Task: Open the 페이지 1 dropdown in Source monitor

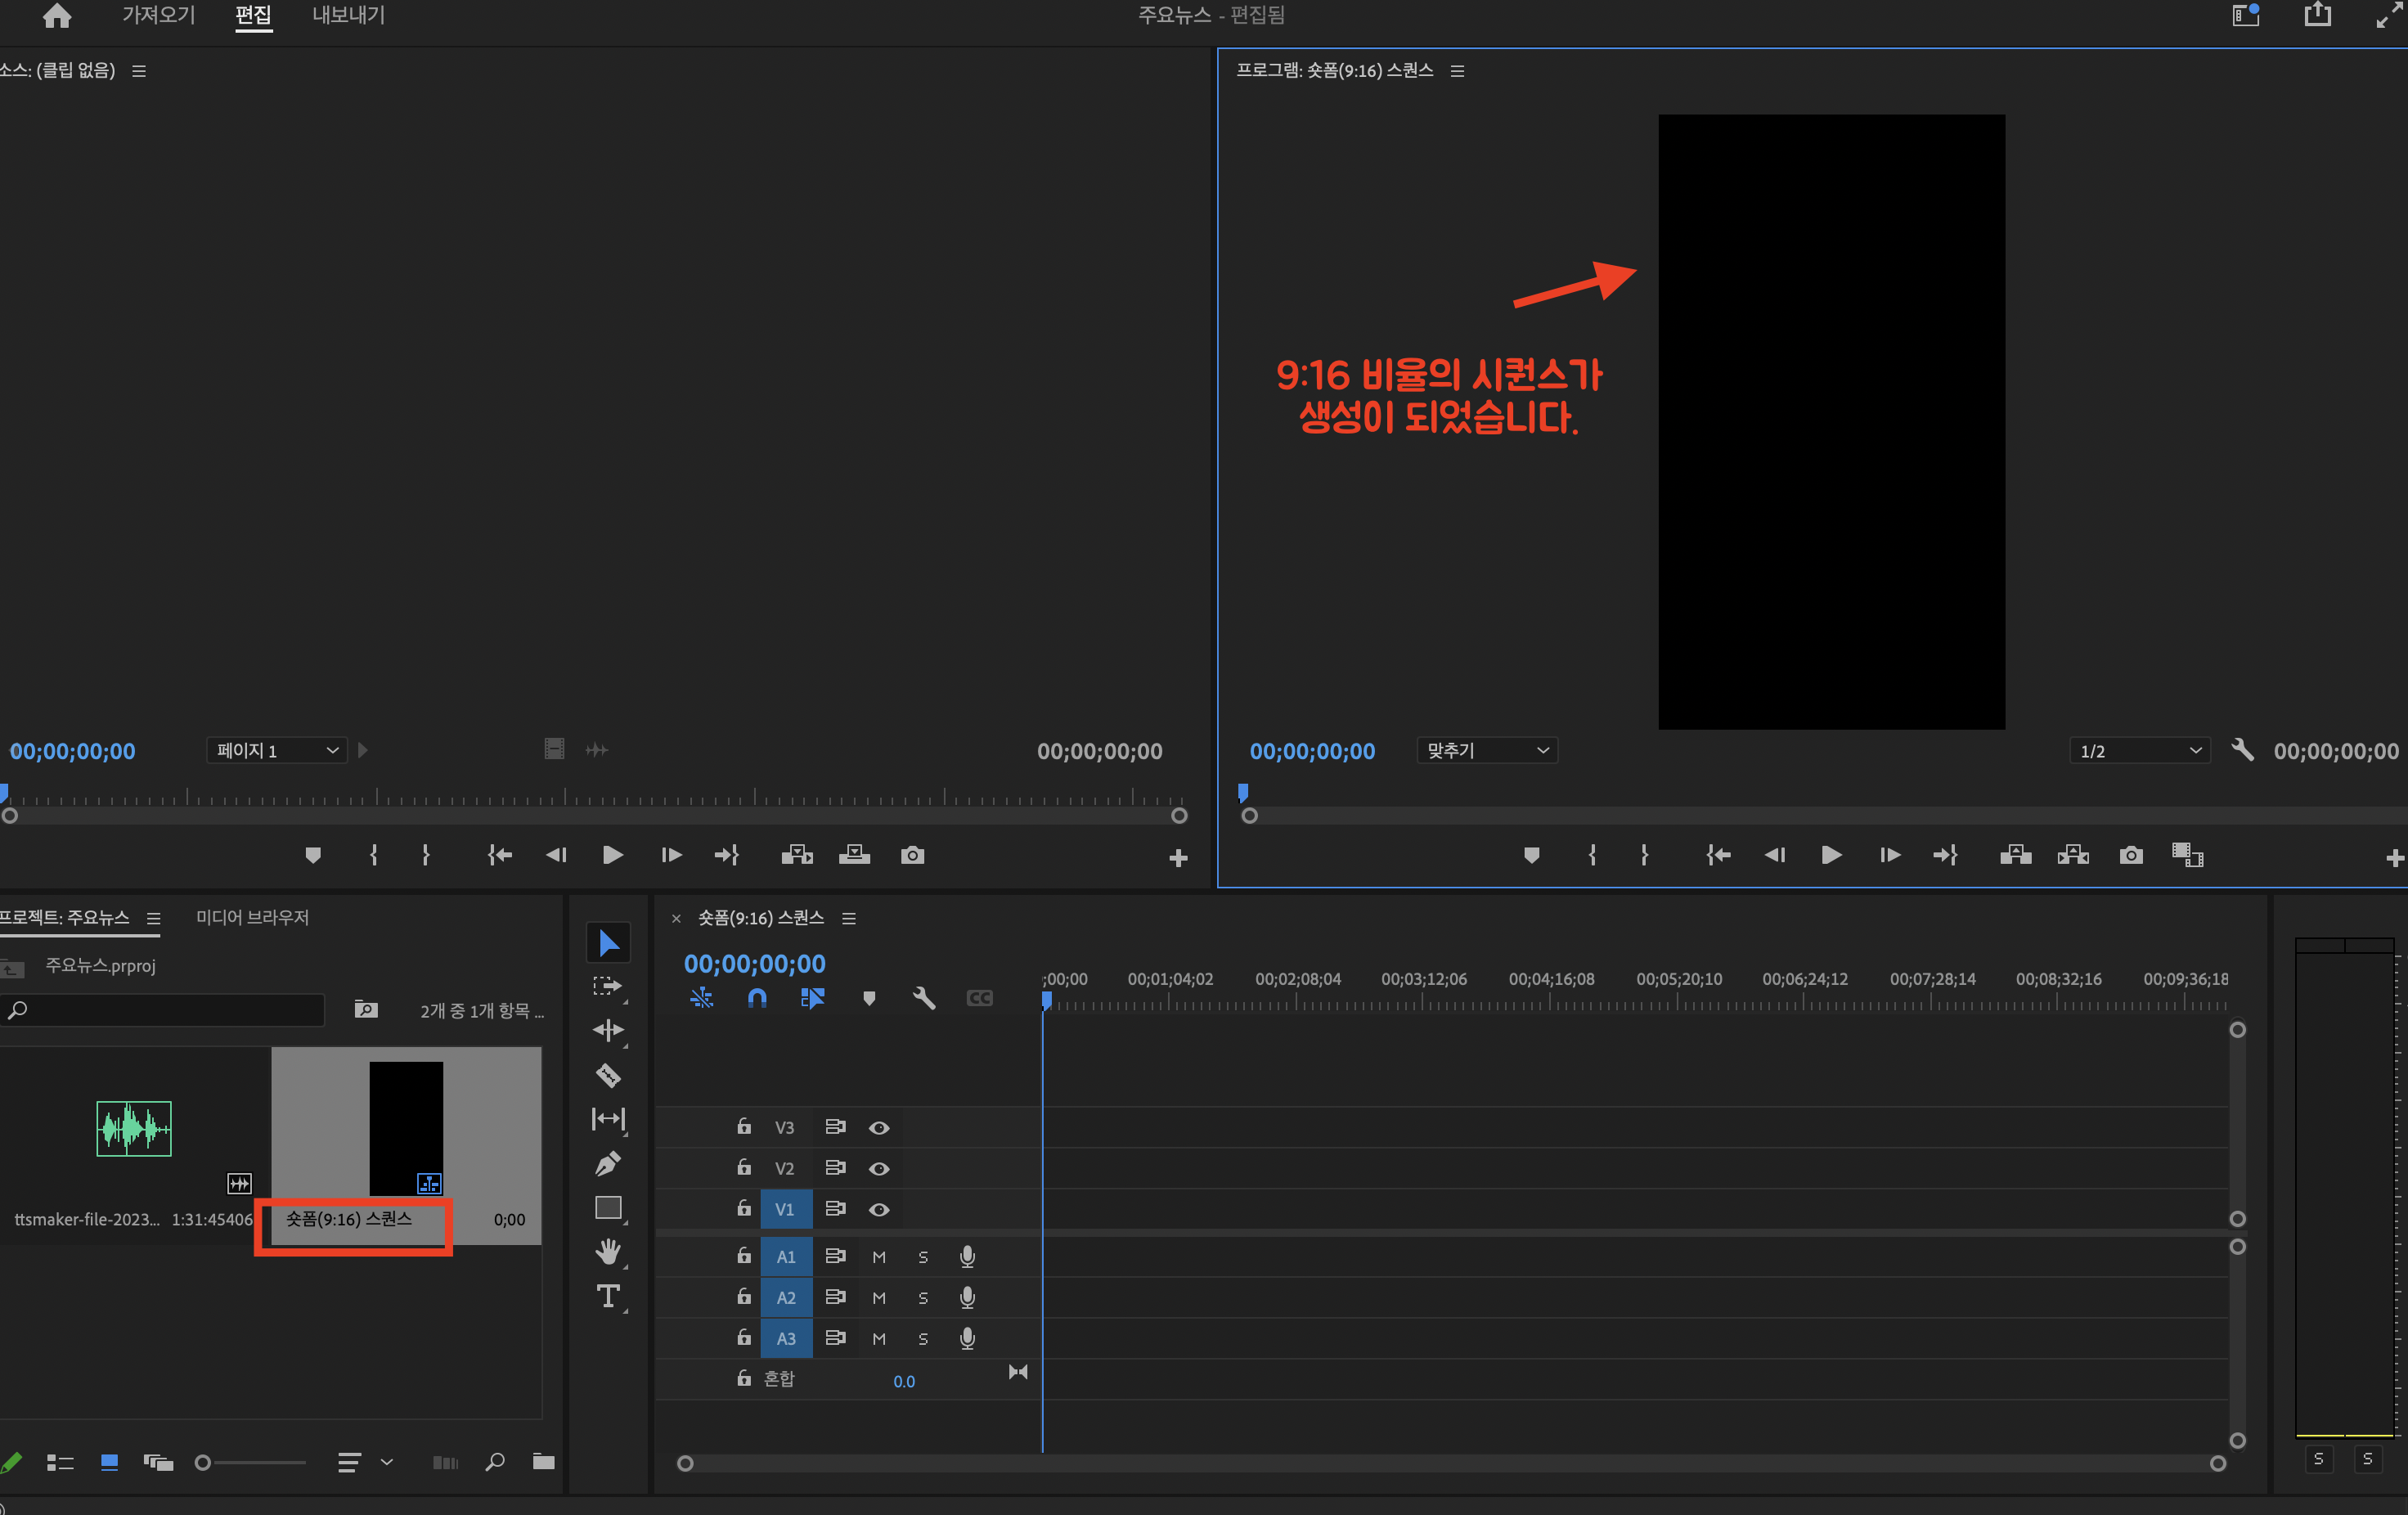Action: point(277,750)
